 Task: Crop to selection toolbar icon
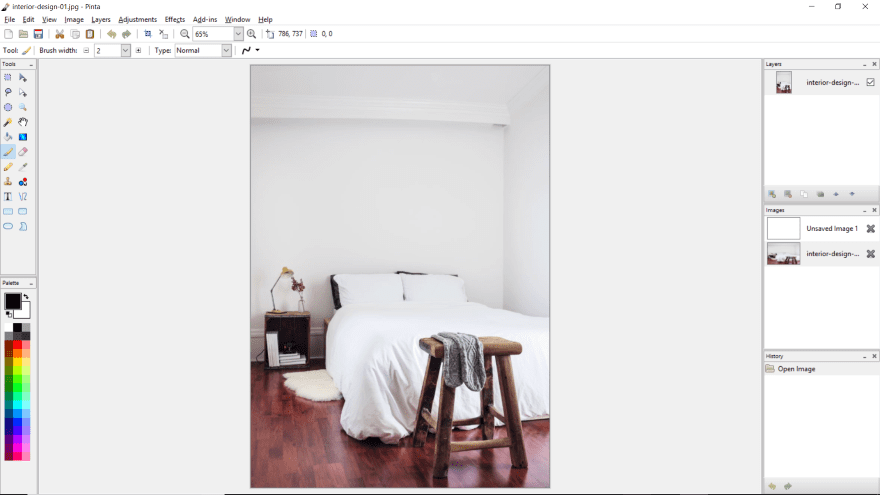click(148, 34)
